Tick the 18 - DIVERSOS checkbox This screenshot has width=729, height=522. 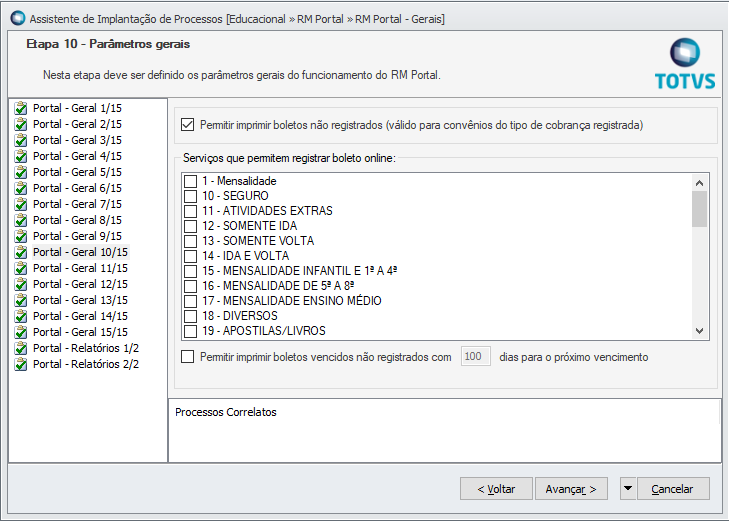click(190, 316)
